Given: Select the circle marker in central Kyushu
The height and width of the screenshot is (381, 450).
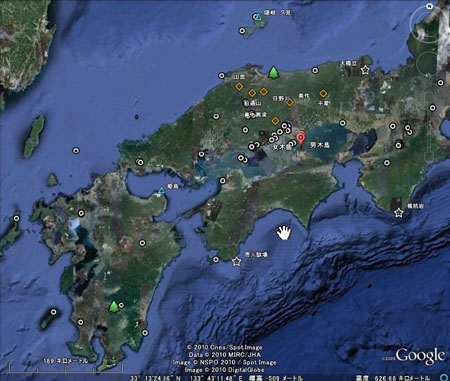Looking at the screenshot, I should [142, 243].
